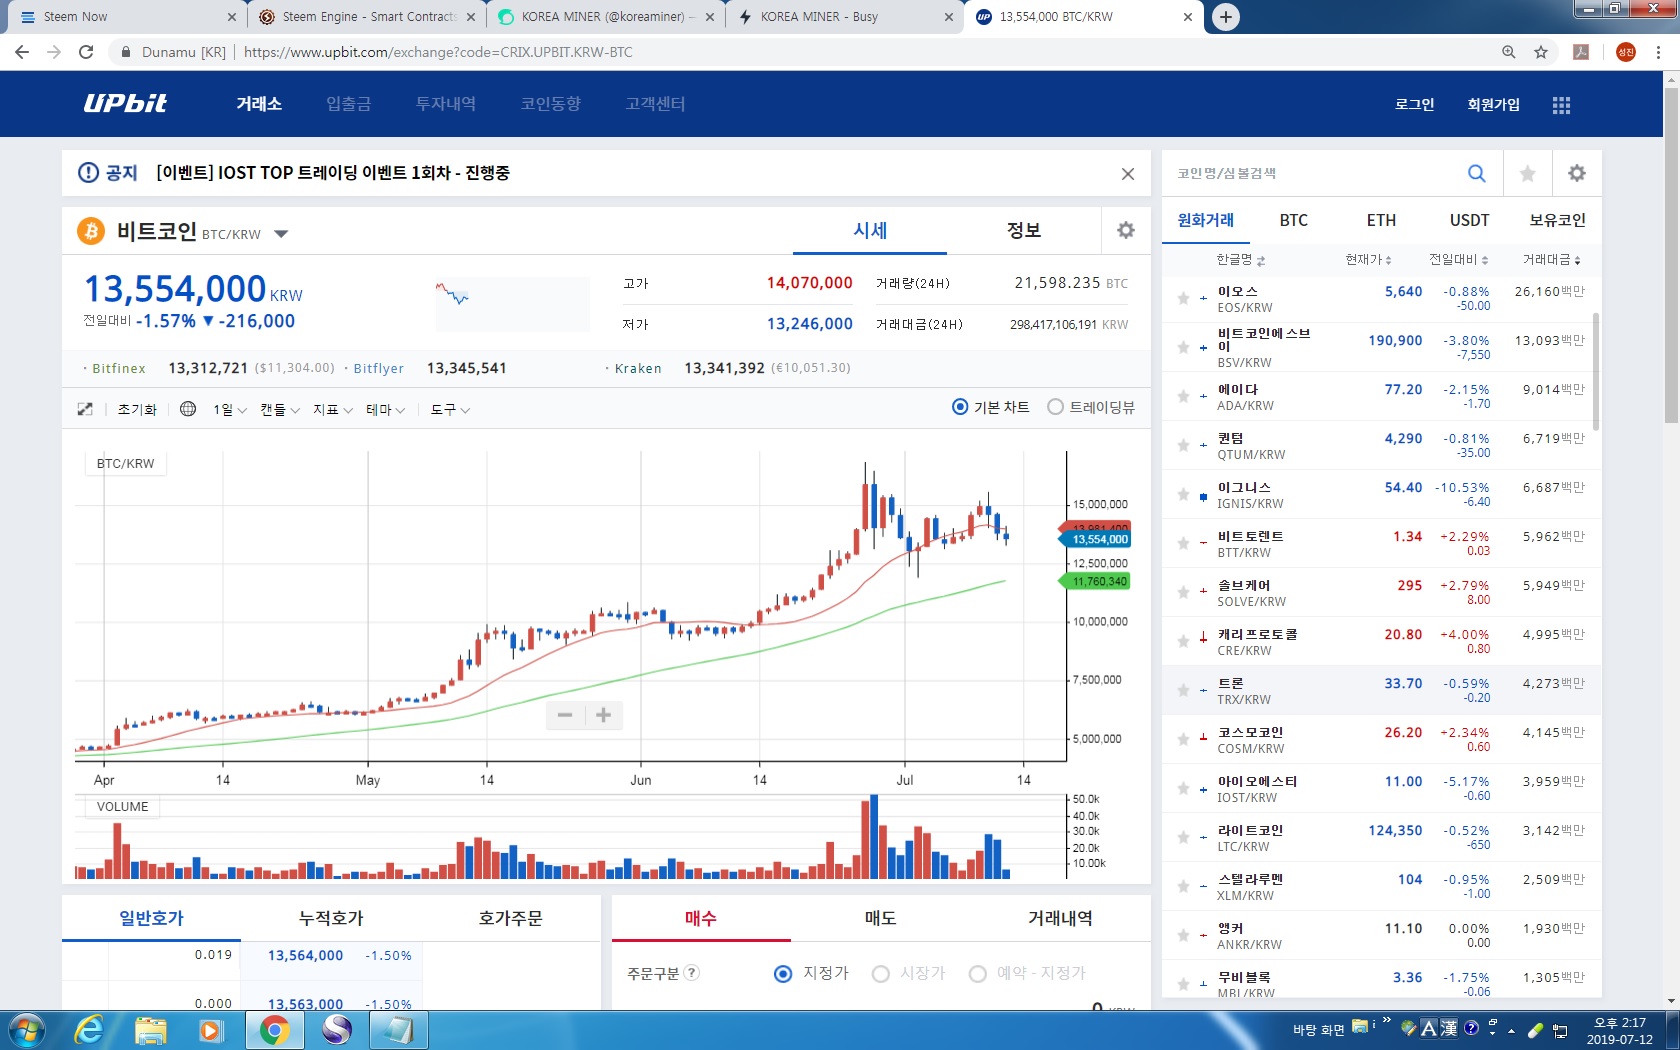Switch to 정보 tab

pyautogui.click(x=1023, y=230)
